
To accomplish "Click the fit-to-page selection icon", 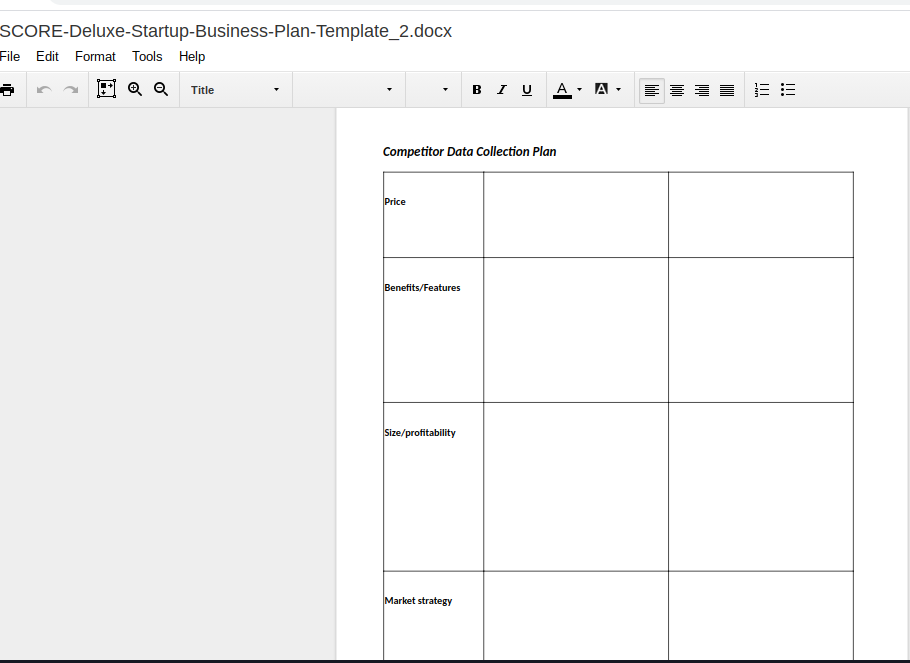I will tap(107, 89).
